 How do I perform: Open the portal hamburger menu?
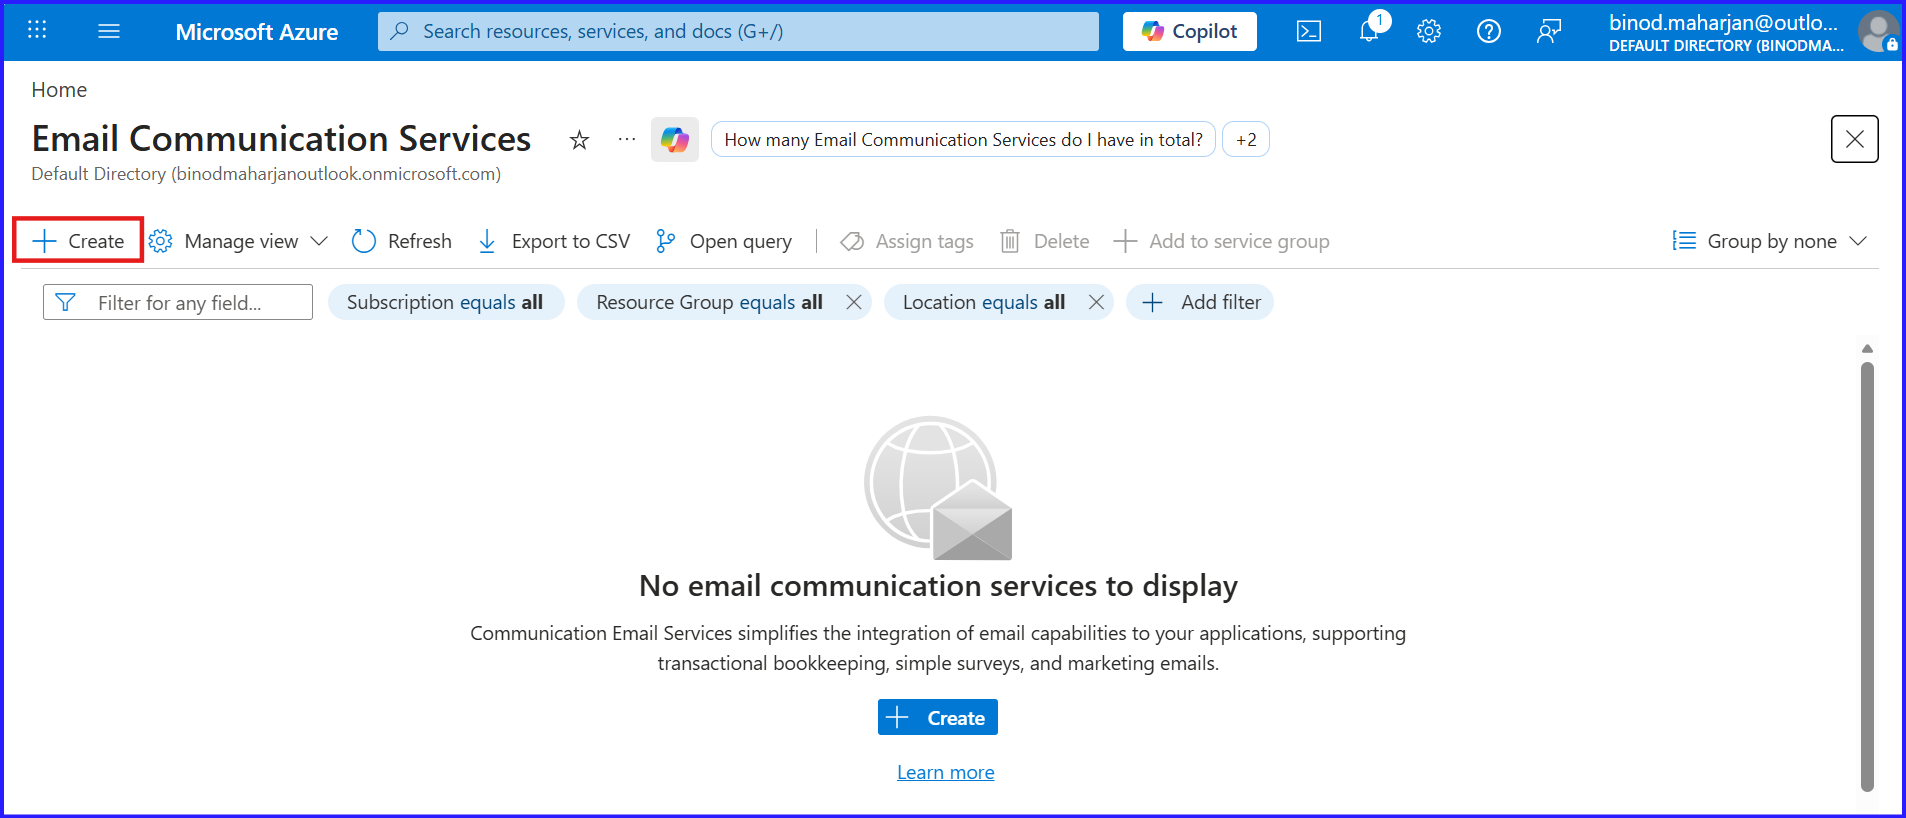coord(109,31)
